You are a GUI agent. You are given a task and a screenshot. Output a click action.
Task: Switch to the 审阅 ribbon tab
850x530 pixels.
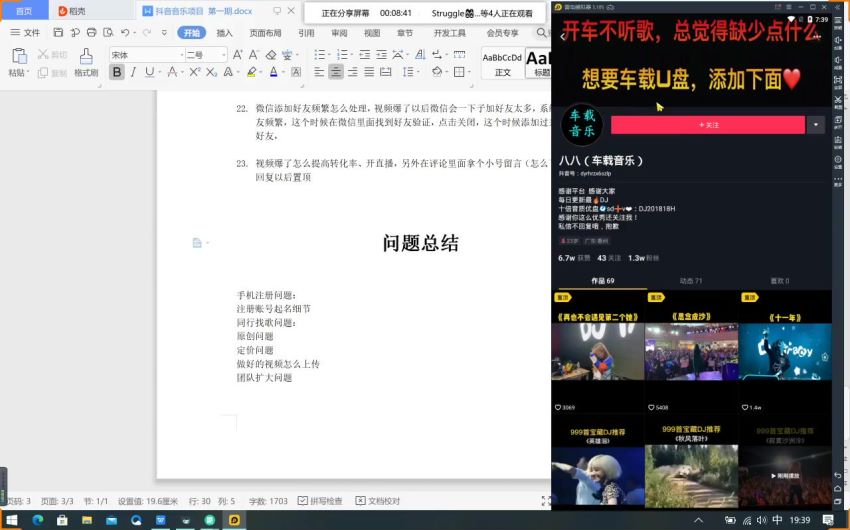pyautogui.click(x=339, y=33)
